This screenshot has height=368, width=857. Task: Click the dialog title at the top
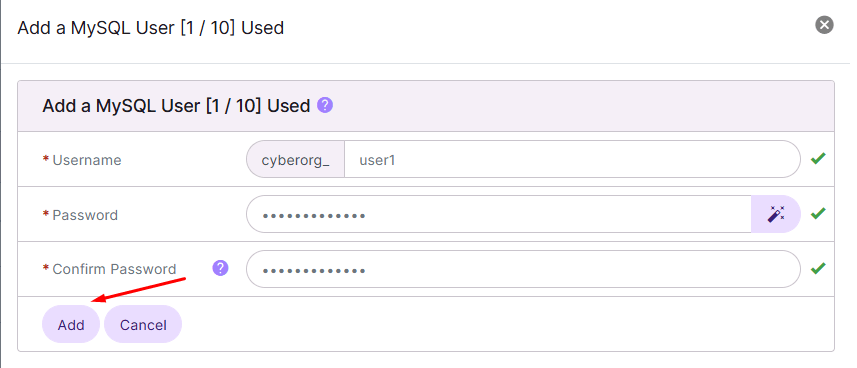click(151, 27)
